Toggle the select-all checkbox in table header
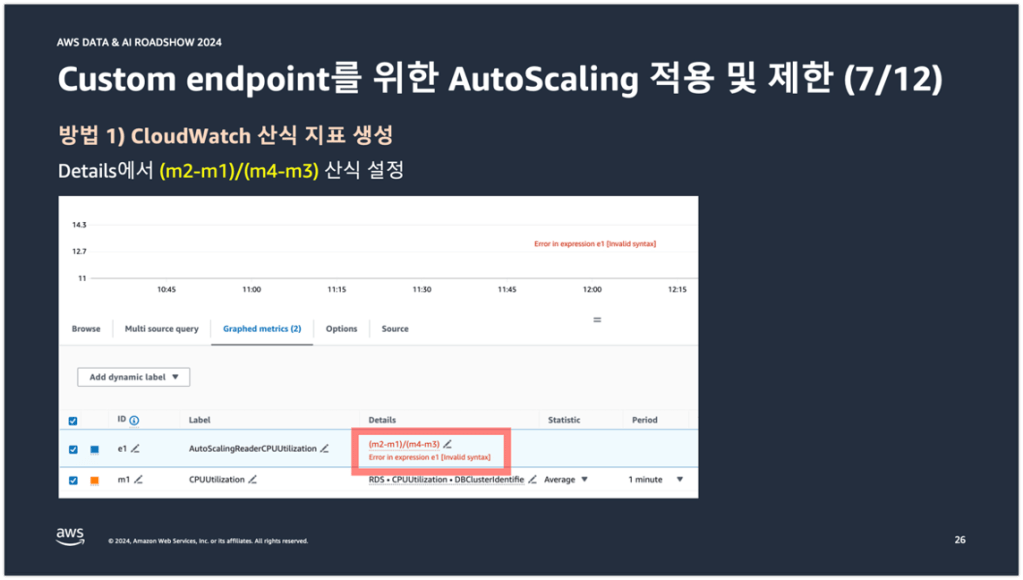 point(72,421)
